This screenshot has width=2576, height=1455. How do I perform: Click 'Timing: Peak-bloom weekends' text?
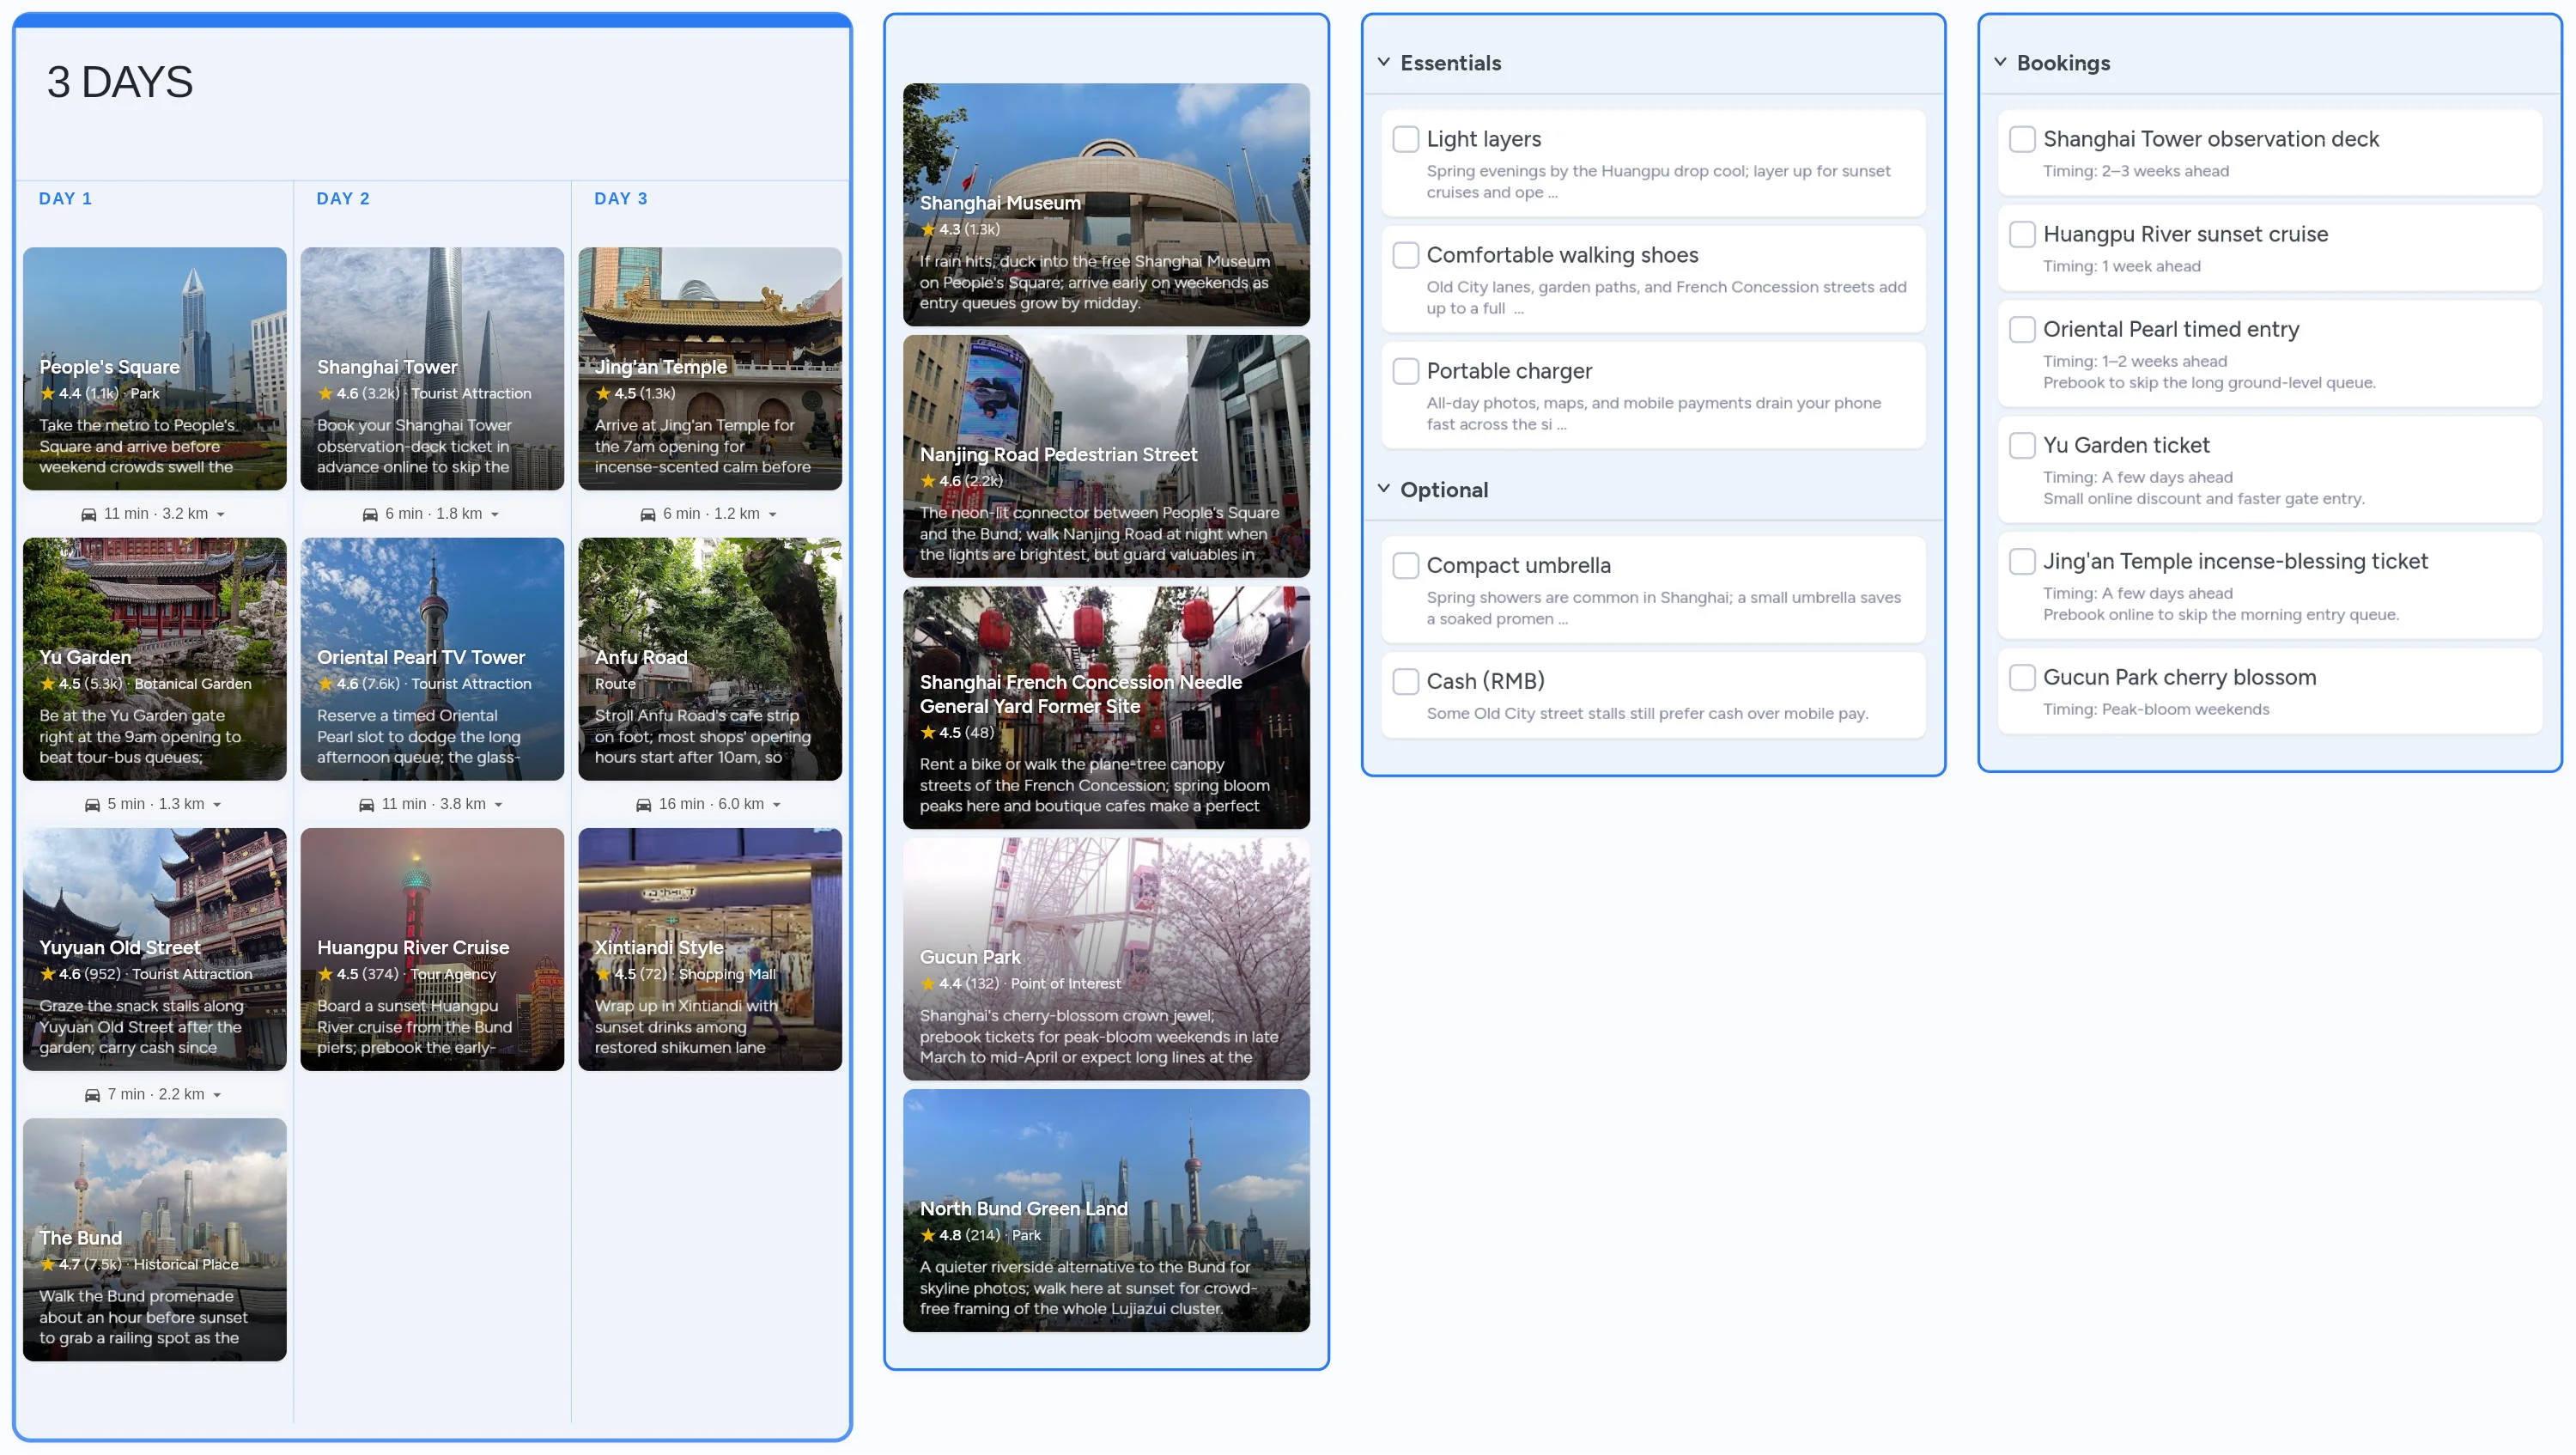click(2155, 709)
